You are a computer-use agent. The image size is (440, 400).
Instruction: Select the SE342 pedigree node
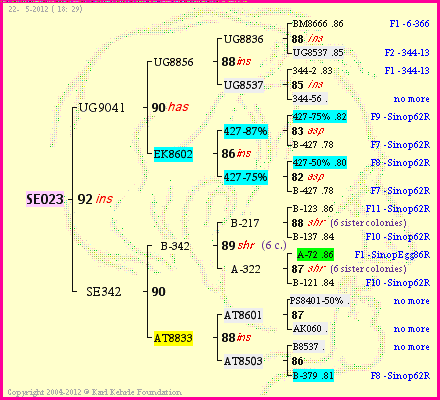[x=104, y=292]
